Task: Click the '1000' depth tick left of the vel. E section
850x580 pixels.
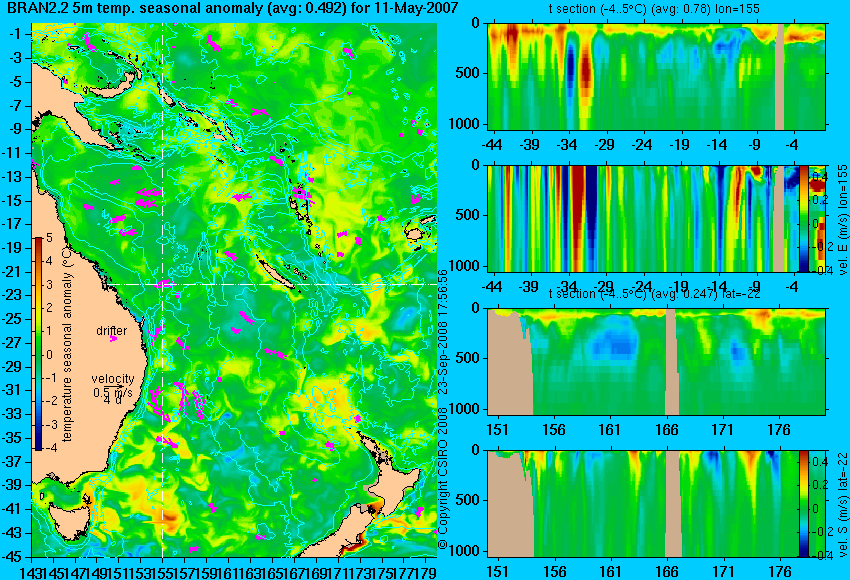Action: click(464, 266)
